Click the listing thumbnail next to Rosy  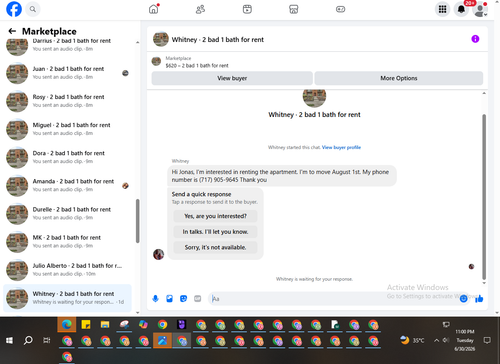coord(17,101)
